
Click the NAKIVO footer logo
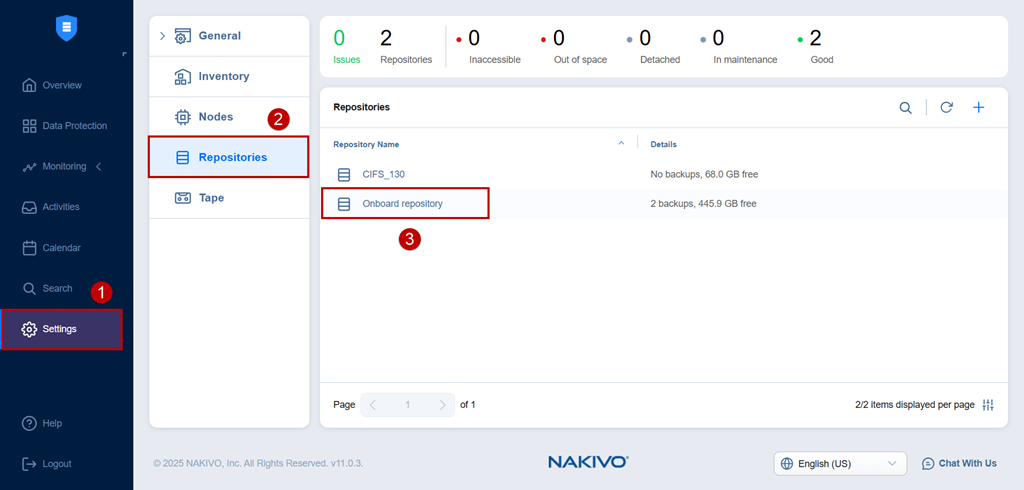click(588, 463)
